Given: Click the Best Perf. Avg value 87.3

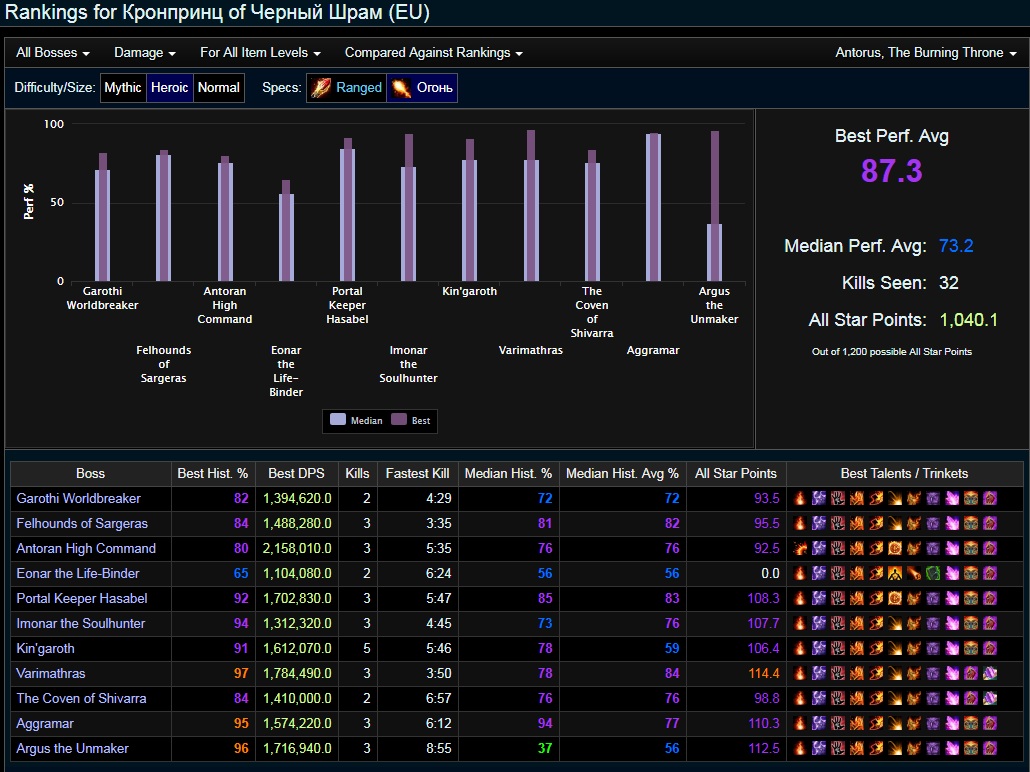Looking at the screenshot, I should click(x=891, y=171).
